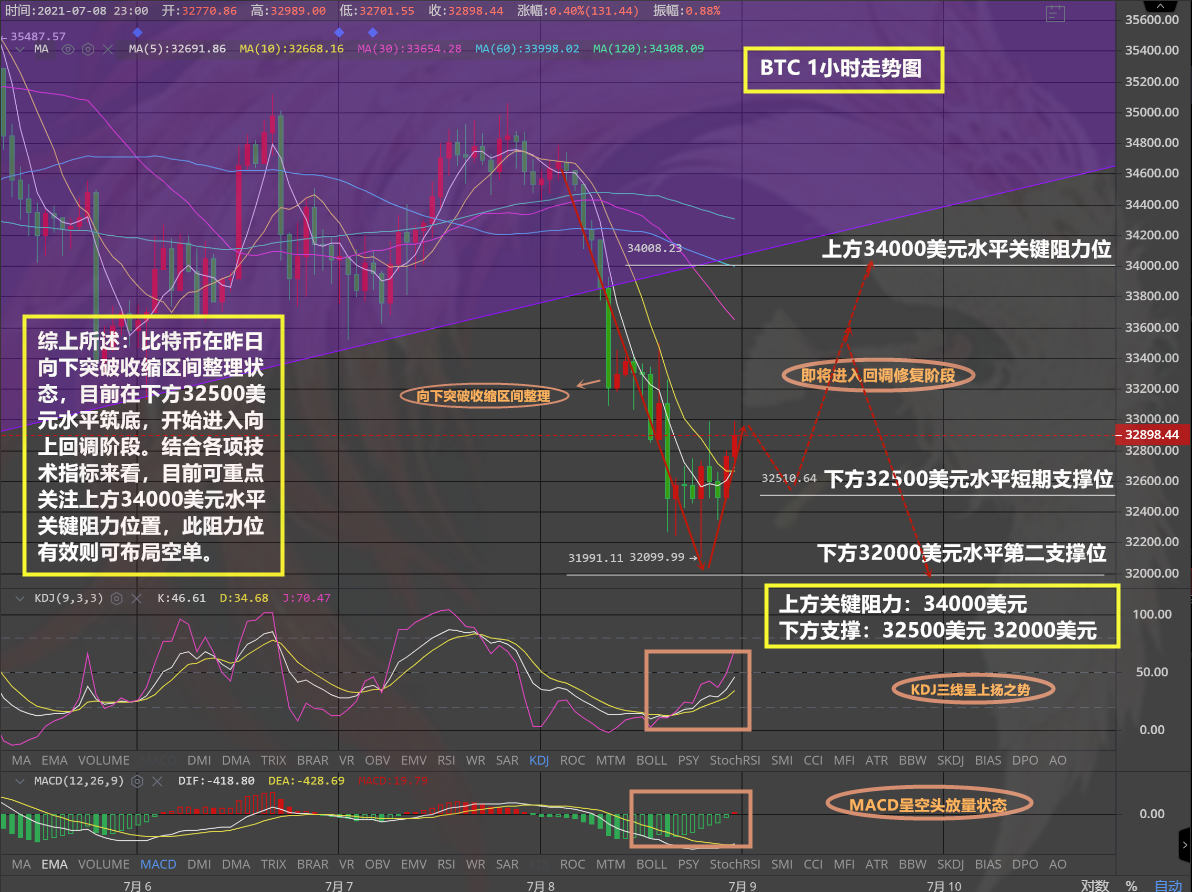Select TRIX in the KDJ panel's tab strip

(274, 760)
